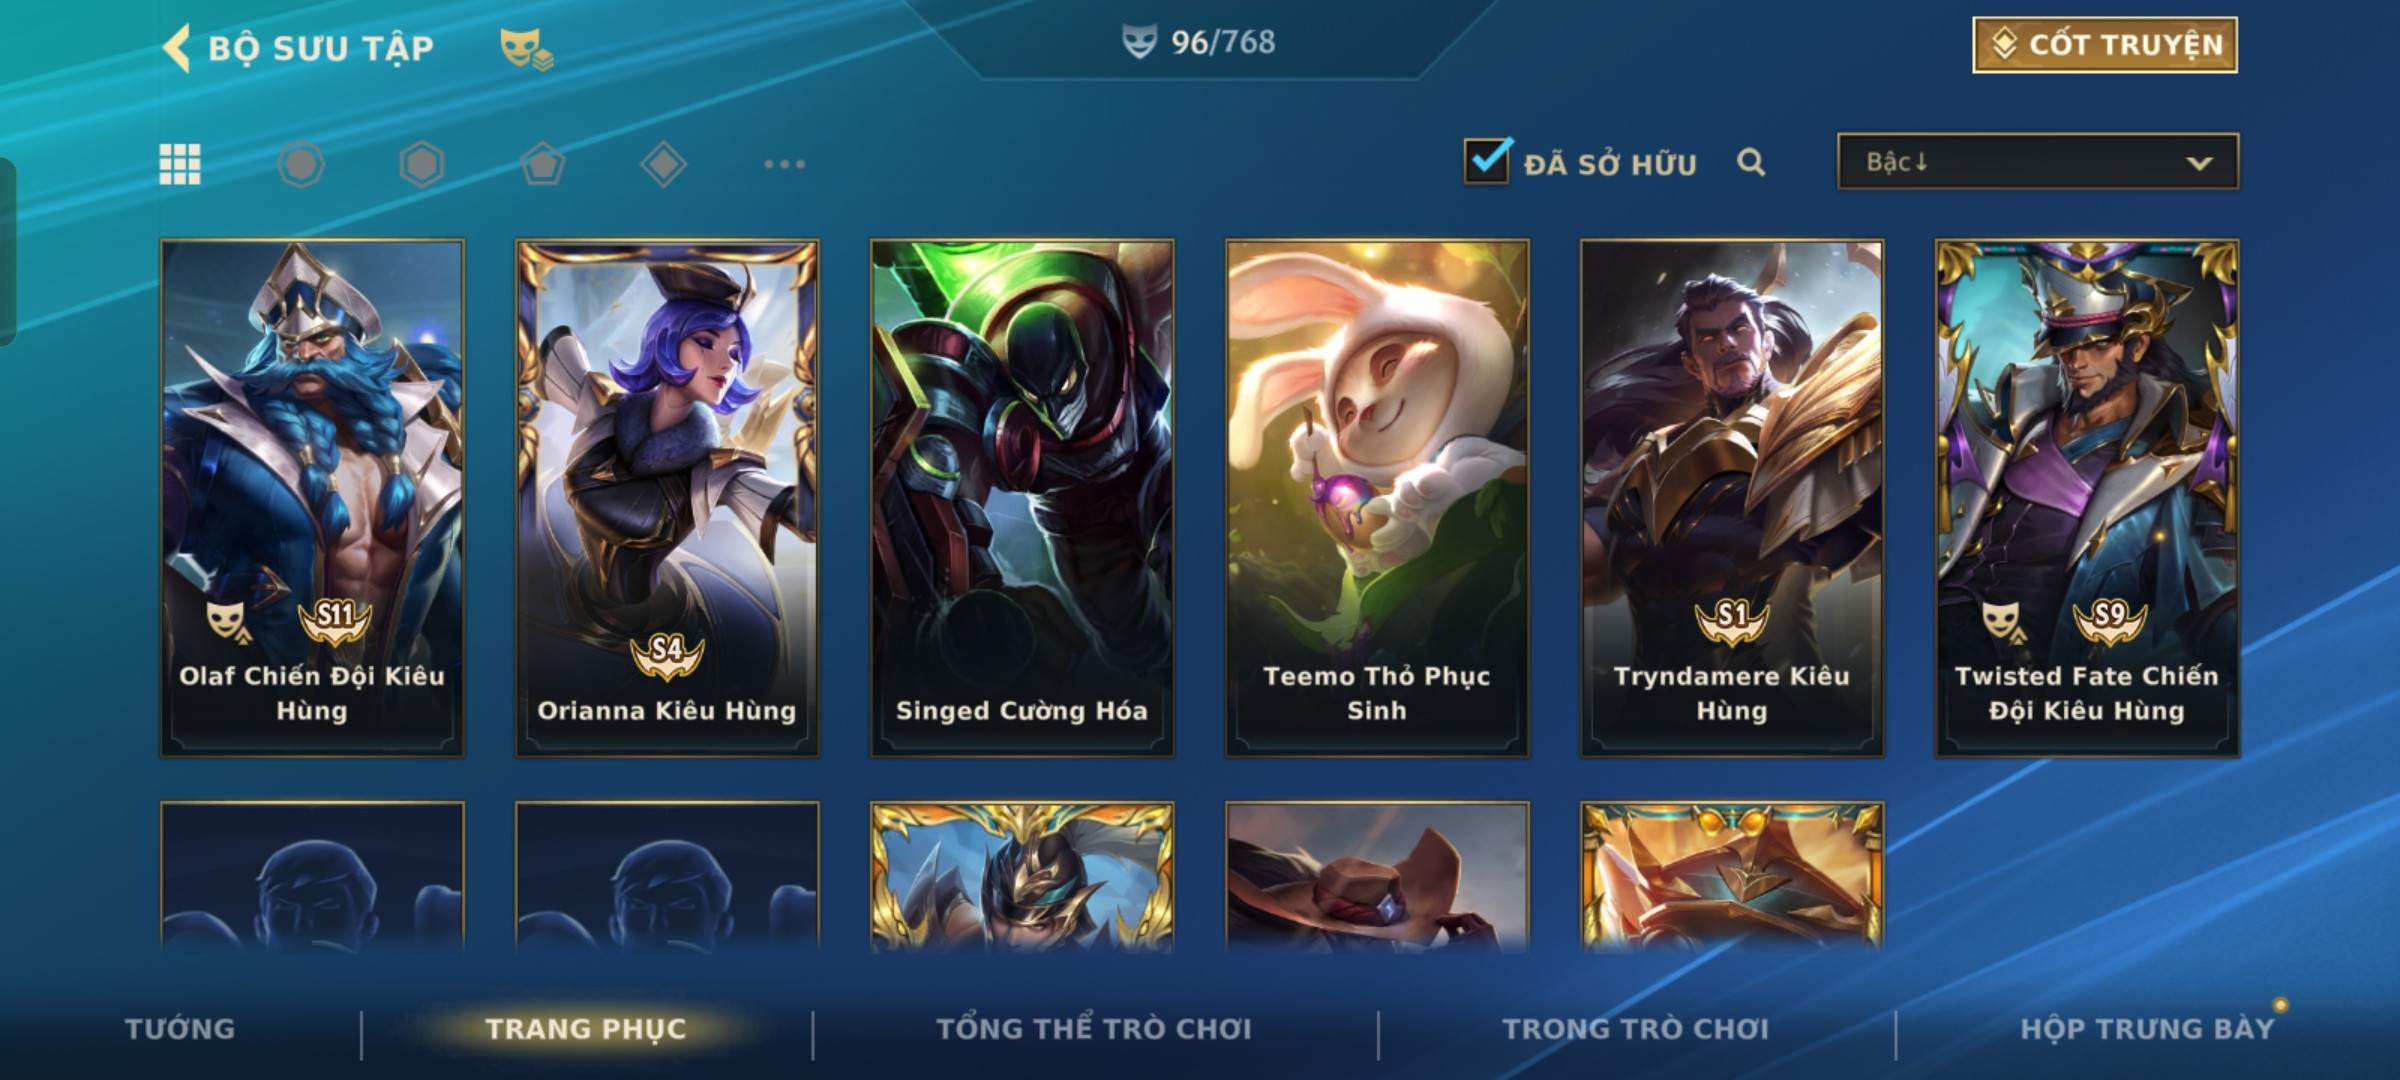Open the Trong Trò Chơi tab

pyautogui.click(x=1636, y=1029)
